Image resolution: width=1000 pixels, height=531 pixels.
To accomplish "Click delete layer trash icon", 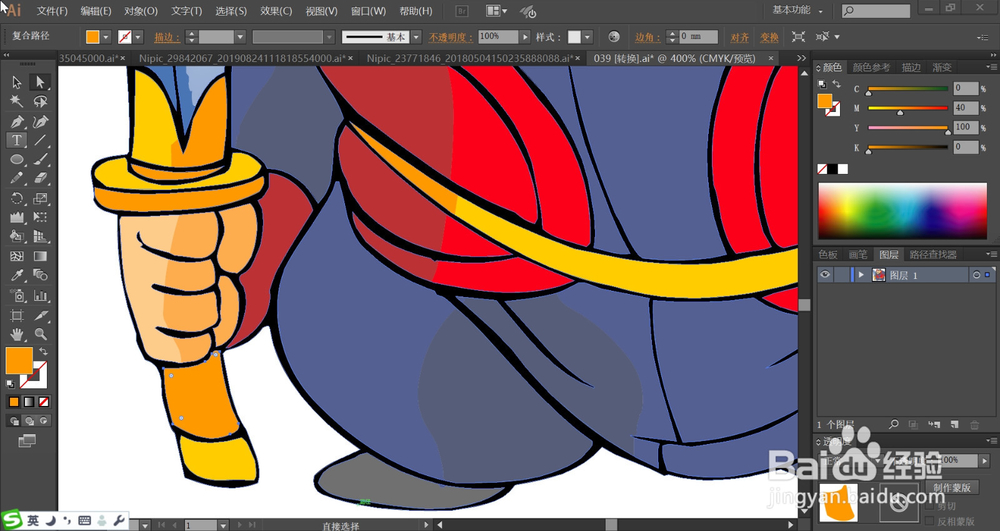I will (x=974, y=425).
